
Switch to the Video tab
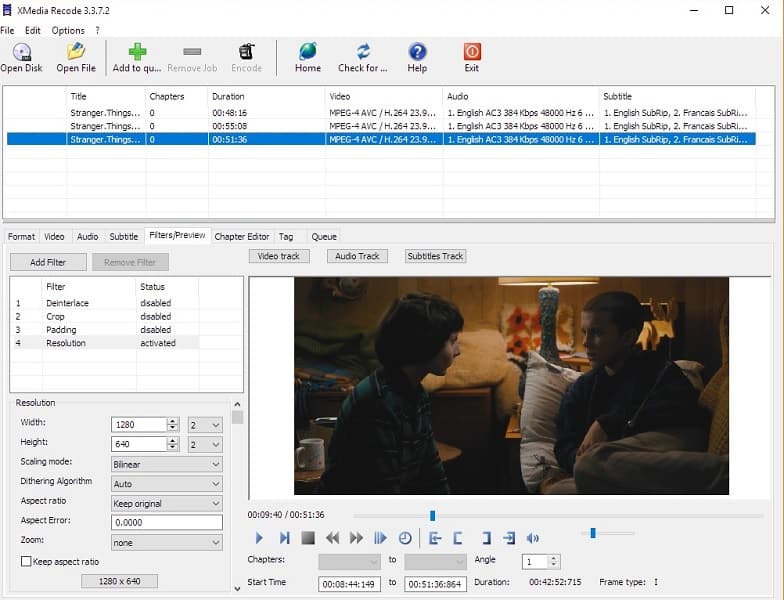(54, 236)
